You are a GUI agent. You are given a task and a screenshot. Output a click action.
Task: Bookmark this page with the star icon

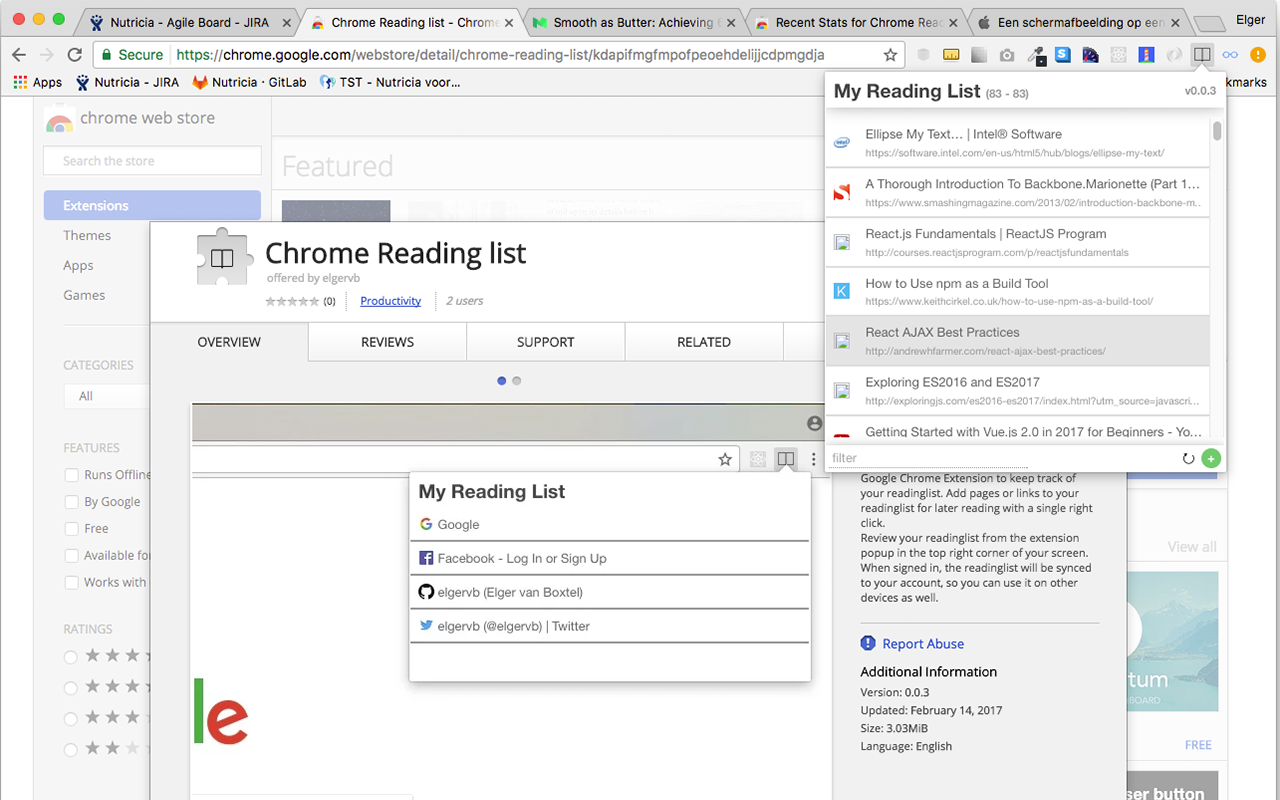[890, 55]
